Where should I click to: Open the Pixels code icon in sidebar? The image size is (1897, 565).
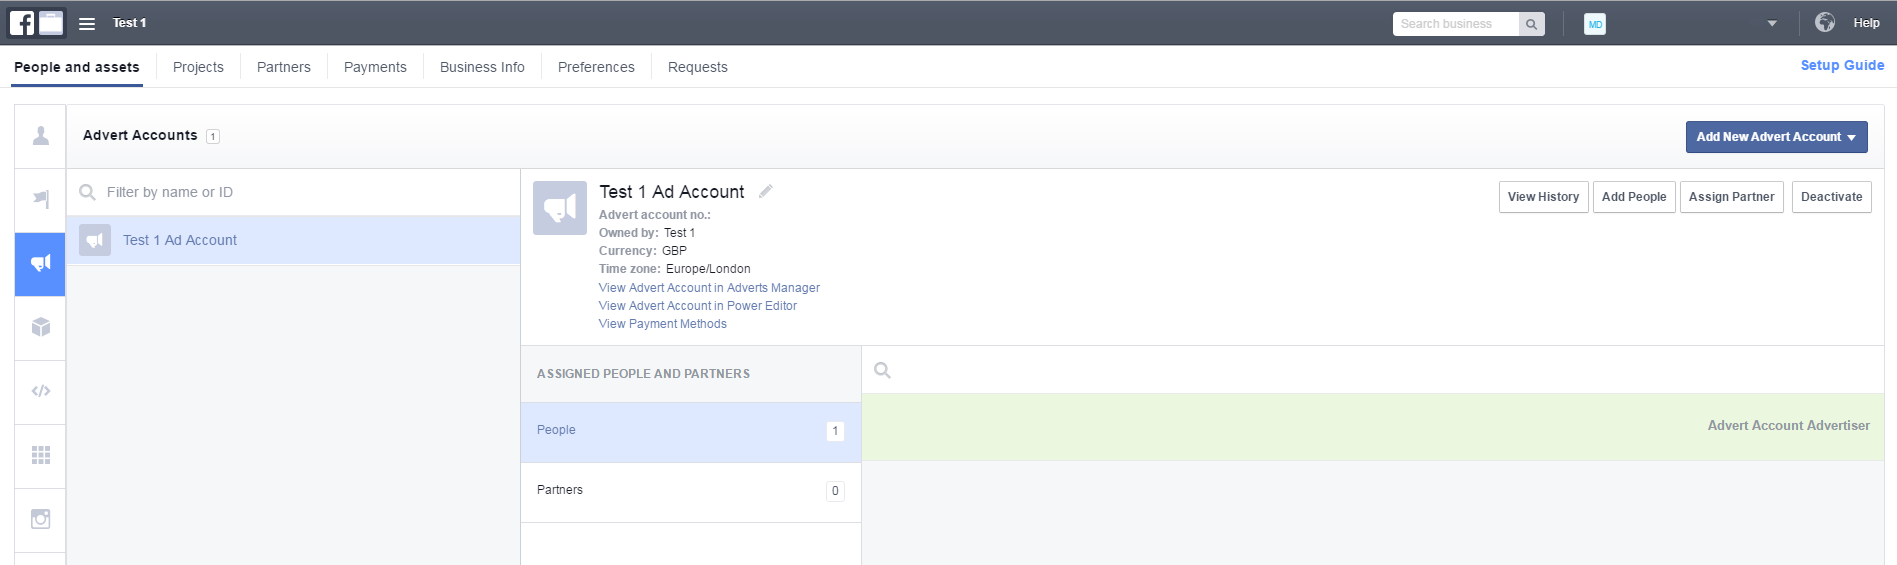click(x=41, y=391)
